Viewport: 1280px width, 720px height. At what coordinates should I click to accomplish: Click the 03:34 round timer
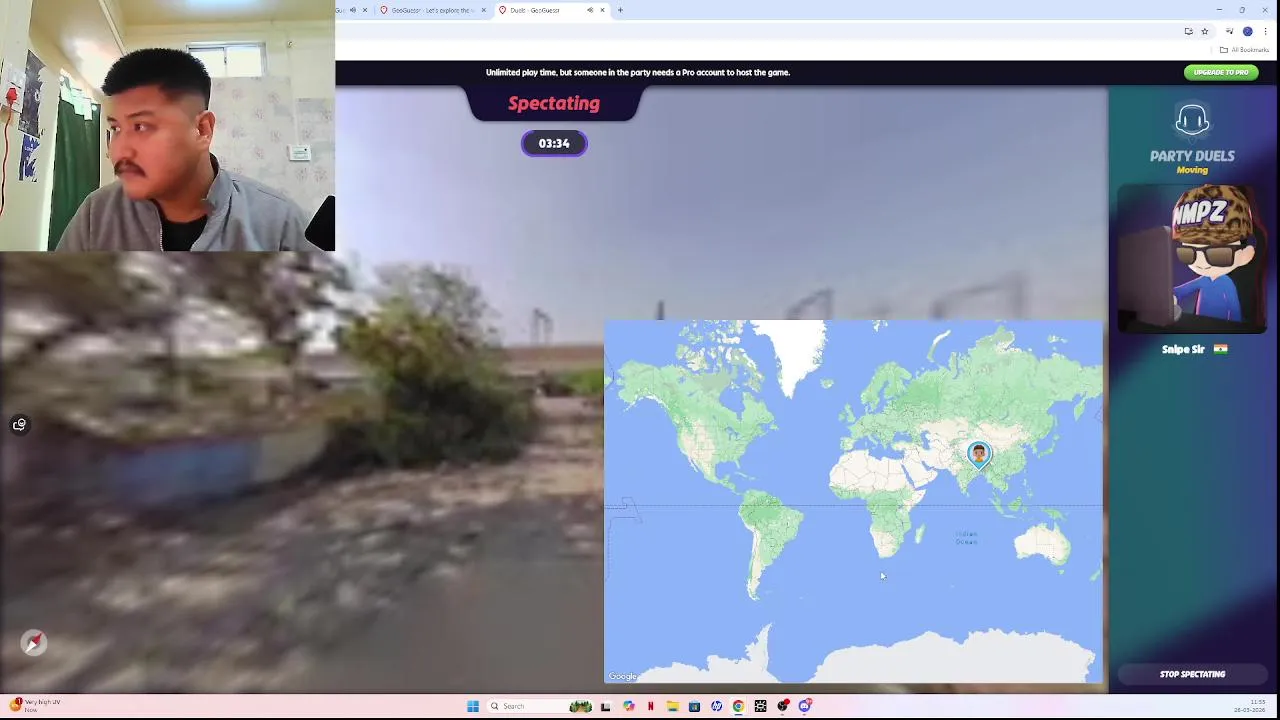pos(554,143)
